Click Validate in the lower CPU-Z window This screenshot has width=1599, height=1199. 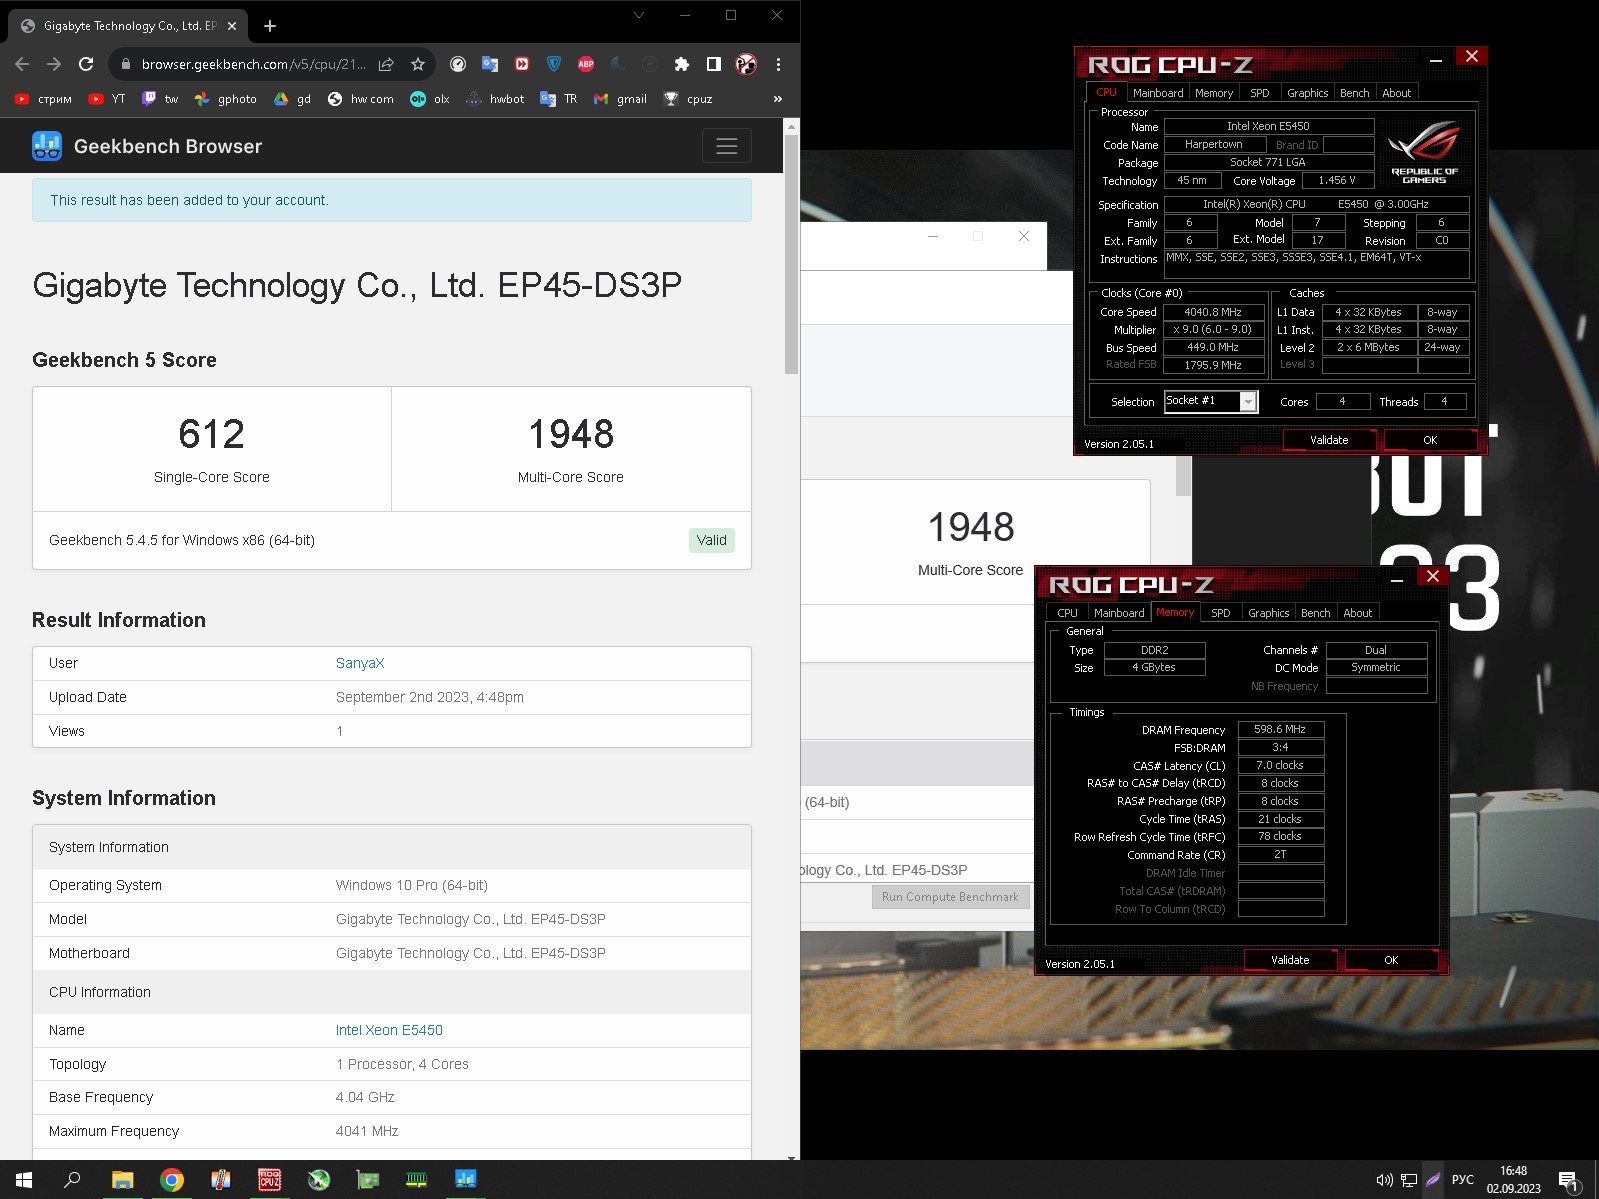pyautogui.click(x=1290, y=960)
